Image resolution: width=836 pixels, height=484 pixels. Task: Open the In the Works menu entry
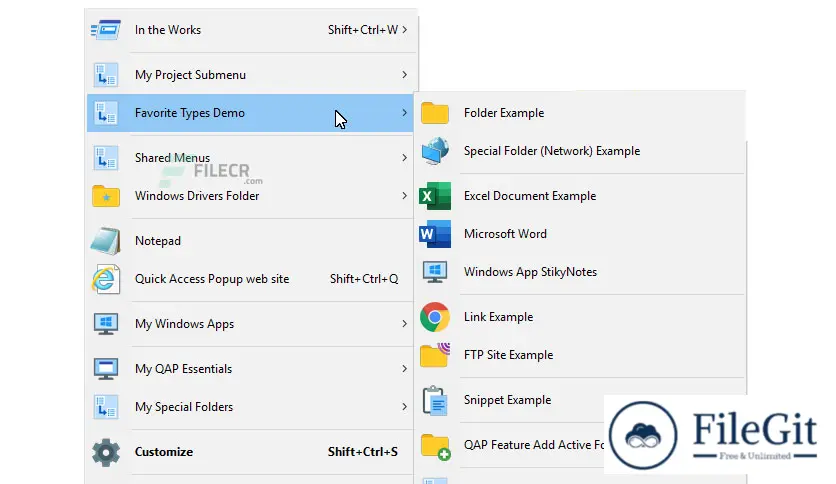[x=251, y=30]
